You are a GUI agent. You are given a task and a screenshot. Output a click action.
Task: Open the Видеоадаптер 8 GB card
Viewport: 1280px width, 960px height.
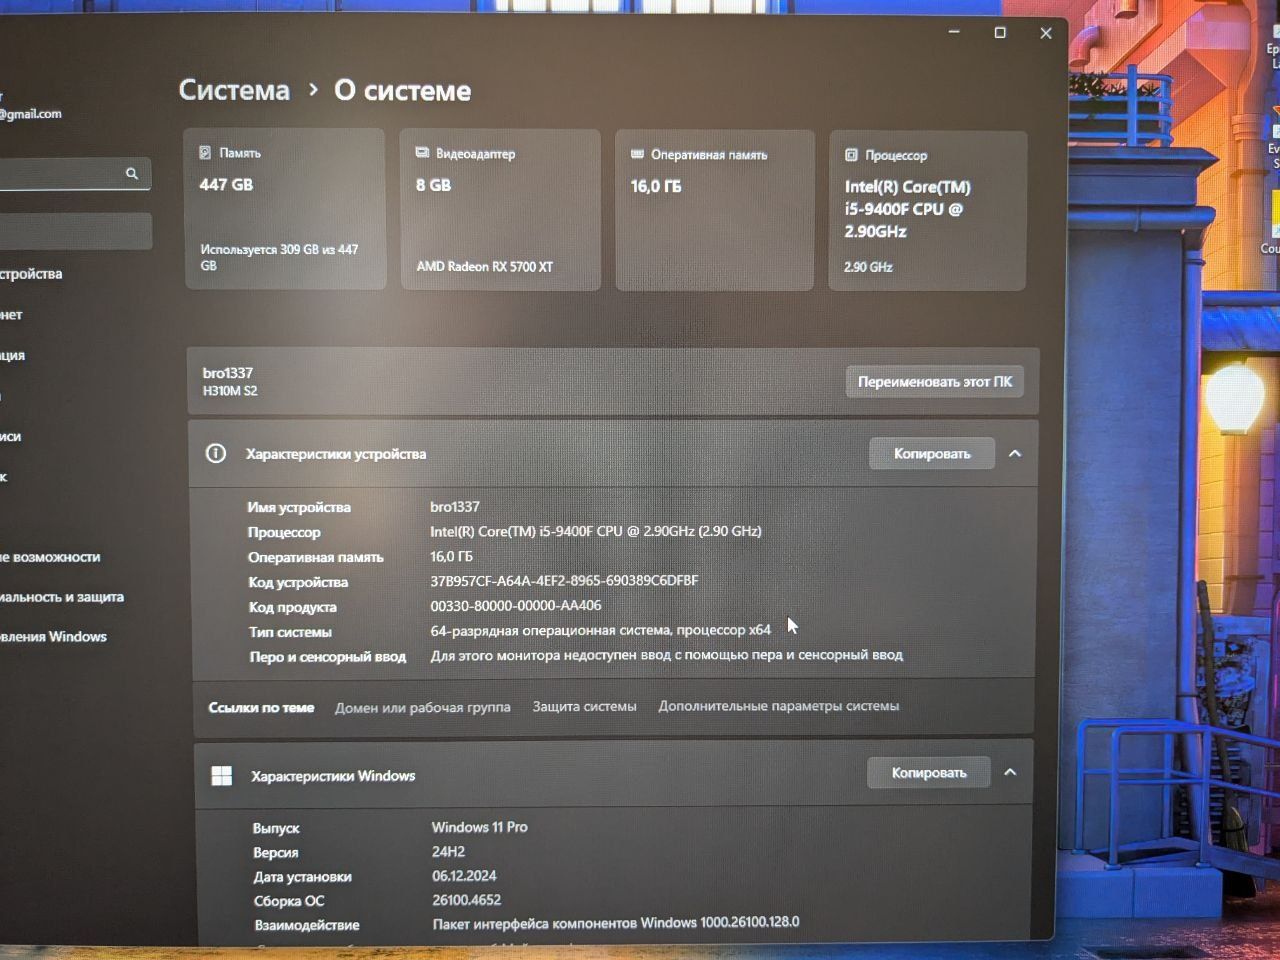click(501, 210)
